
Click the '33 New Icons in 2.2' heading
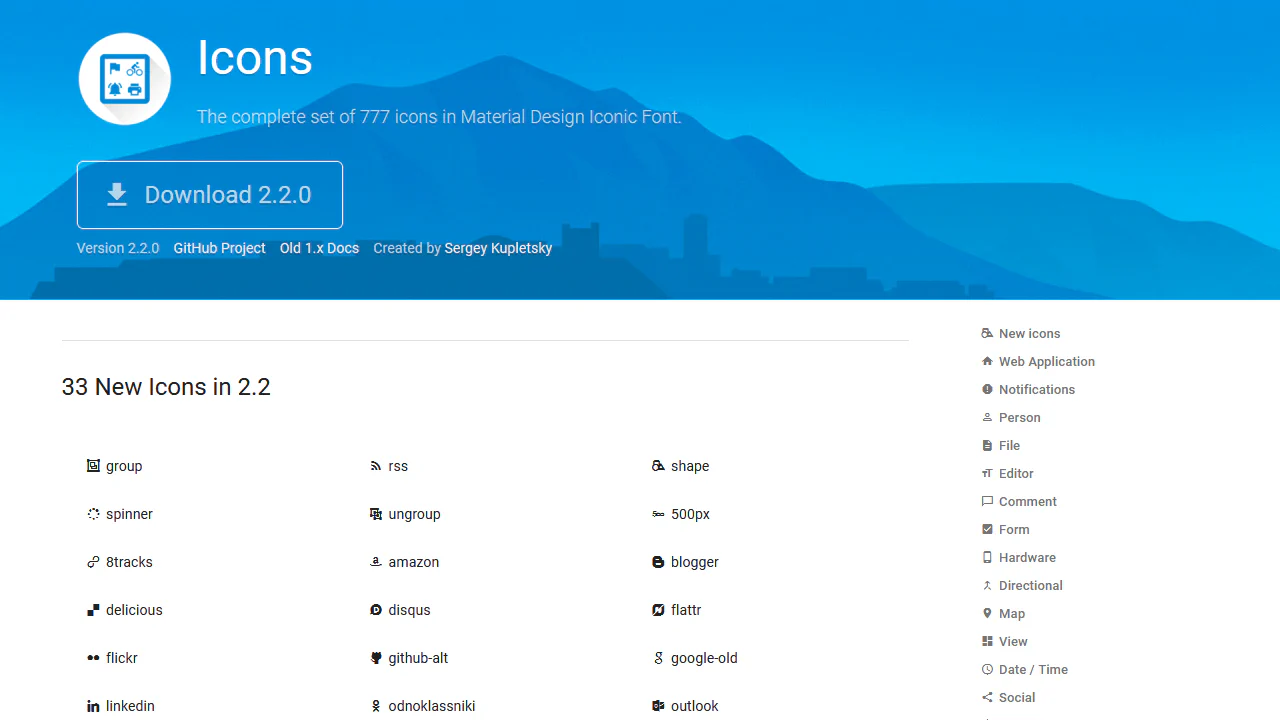coord(166,387)
